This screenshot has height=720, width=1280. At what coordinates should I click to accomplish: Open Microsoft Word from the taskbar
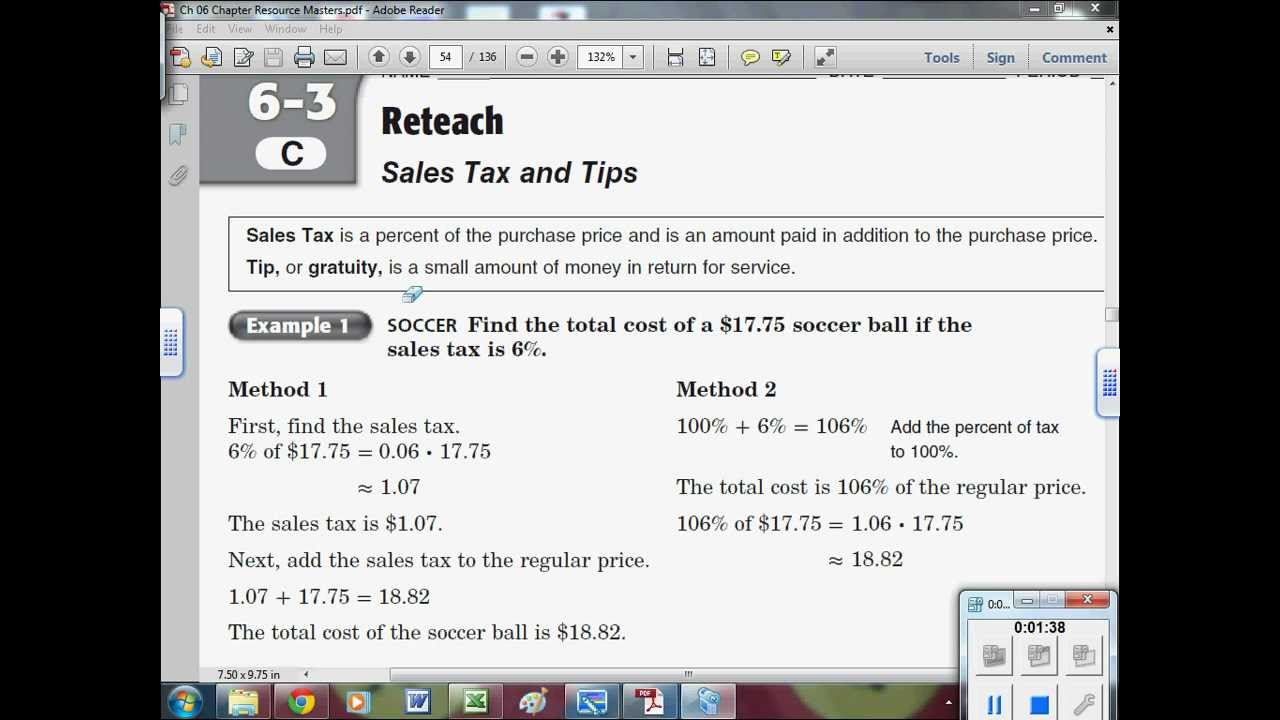click(417, 702)
